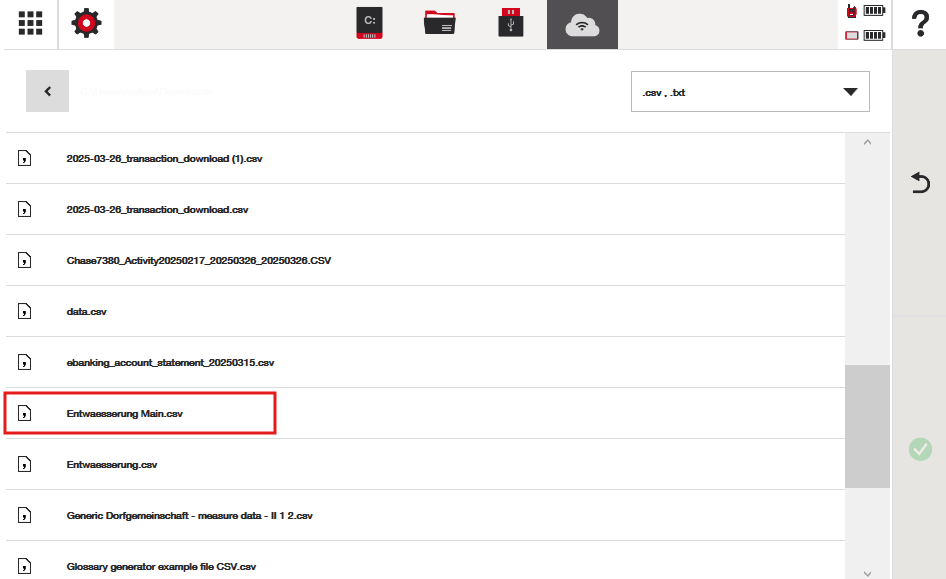This screenshot has width=946, height=579.
Task: Click the battery status indicators
Action: pos(866,24)
